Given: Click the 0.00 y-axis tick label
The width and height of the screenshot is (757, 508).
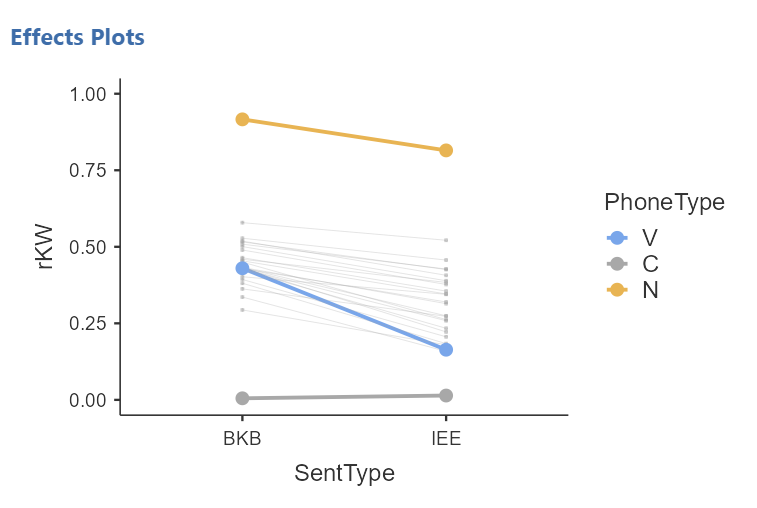Looking at the screenshot, I should tap(87, 400).
